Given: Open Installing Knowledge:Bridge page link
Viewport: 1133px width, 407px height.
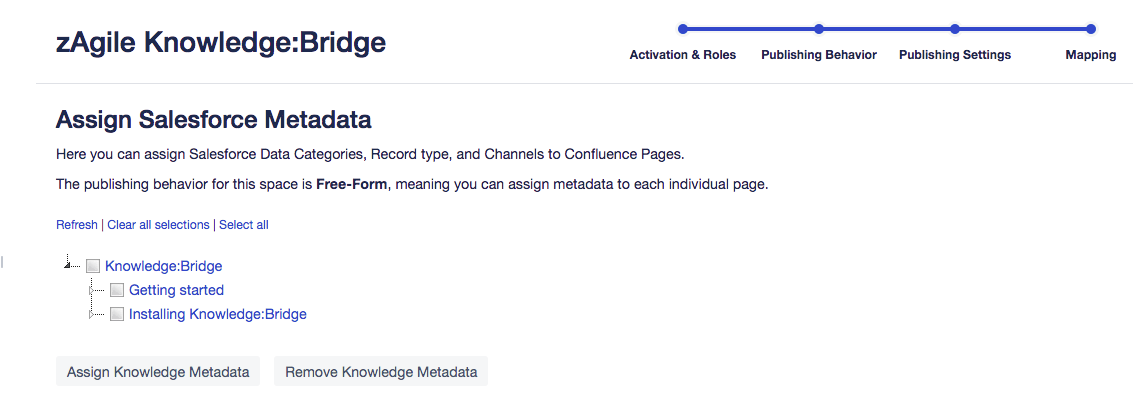Looking at the screenshot, I should [x=217, y=314].
